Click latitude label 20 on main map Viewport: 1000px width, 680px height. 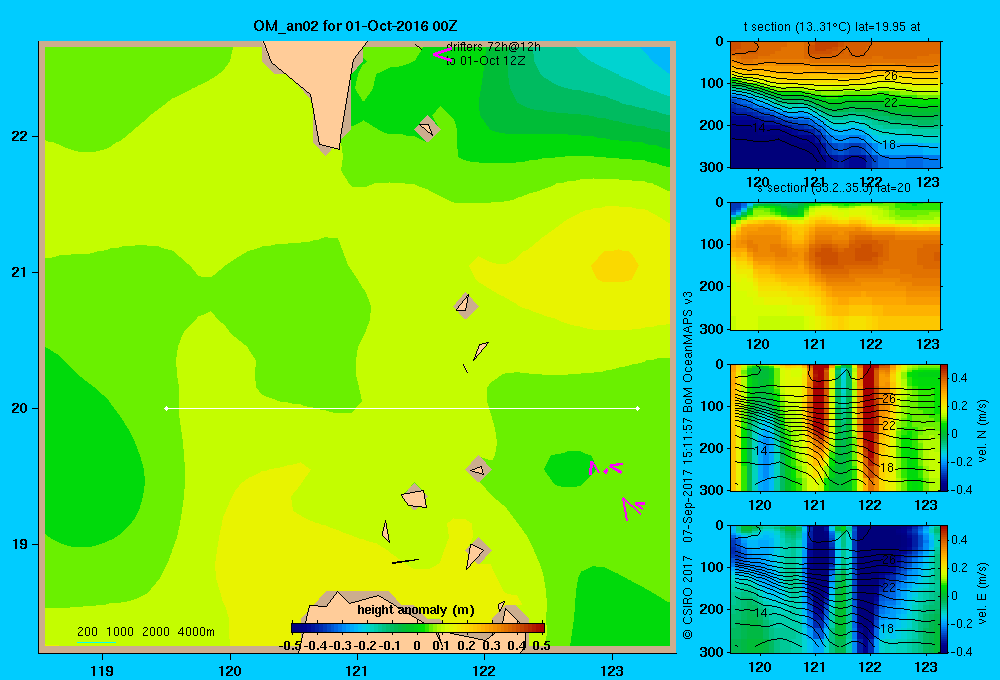20,408
